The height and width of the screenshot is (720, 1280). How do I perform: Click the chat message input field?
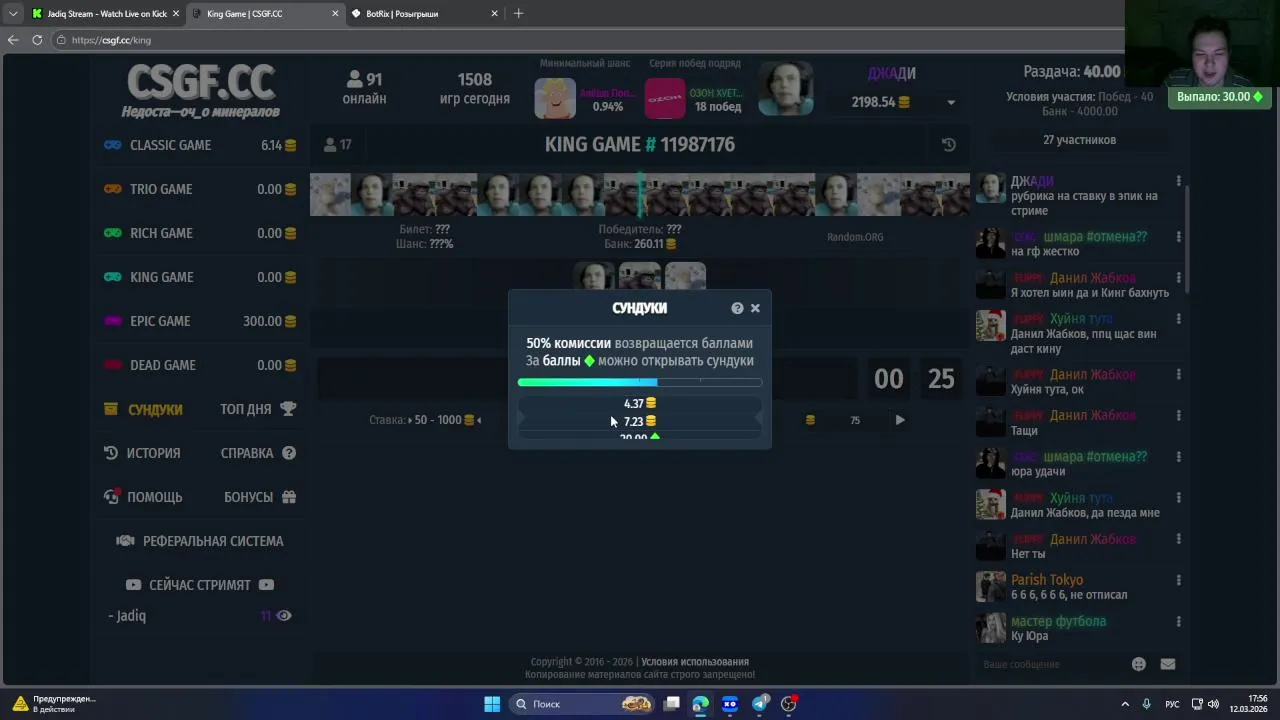click(1050, 664)
